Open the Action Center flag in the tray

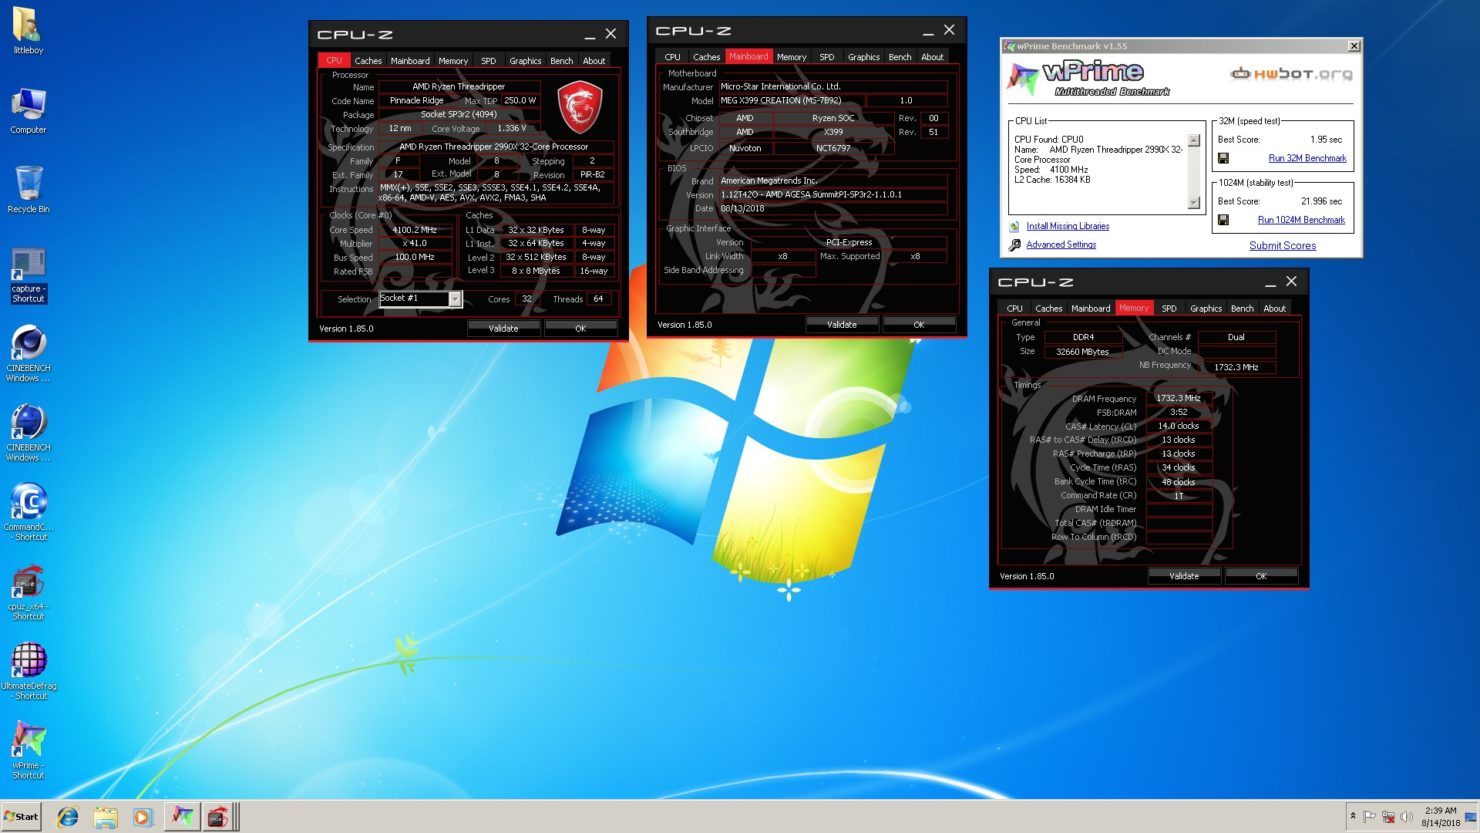pyautogui.click(x=1370, y=816)
